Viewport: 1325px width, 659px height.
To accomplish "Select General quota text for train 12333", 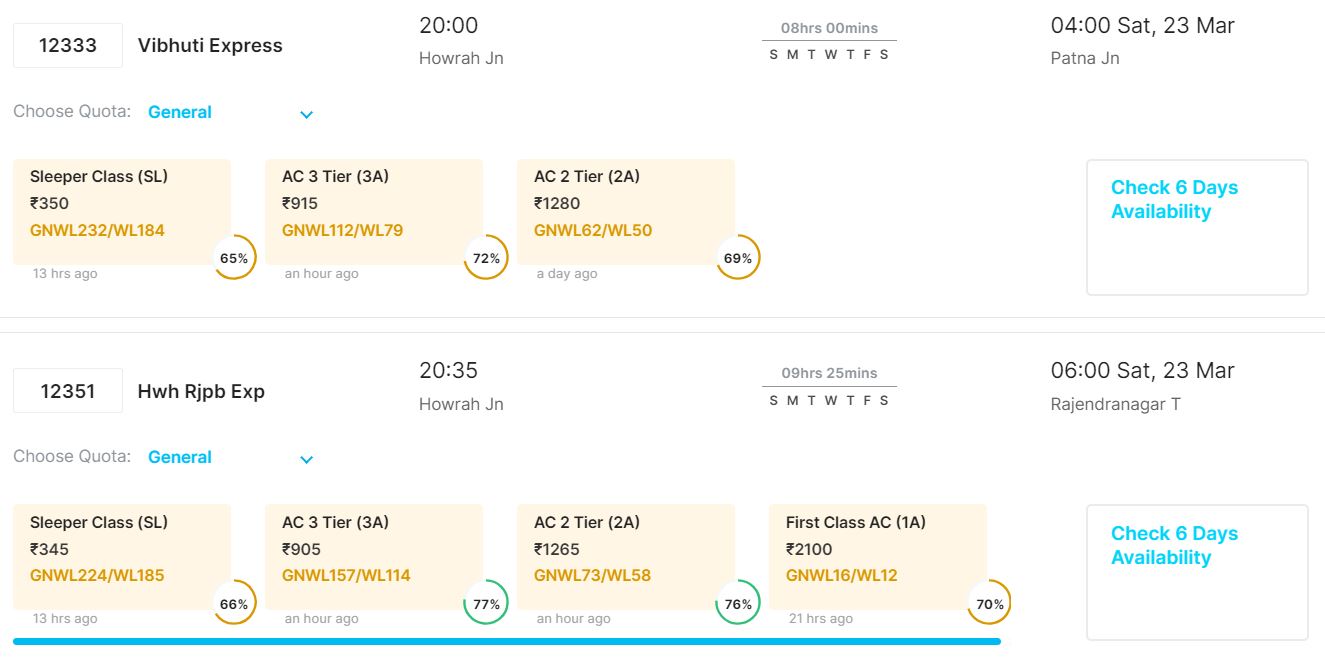I will tap(180, 112).
